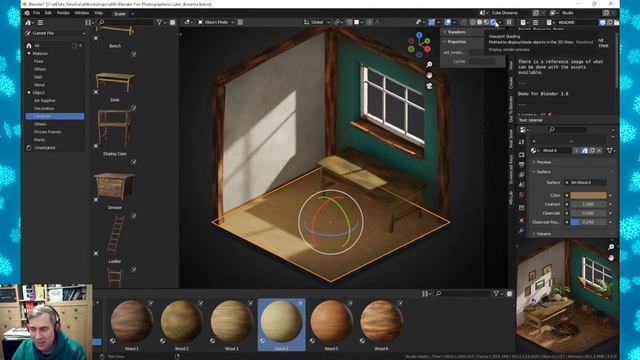Select material preview viewport shading
The image size is (640, 360).
pos(487,22)
